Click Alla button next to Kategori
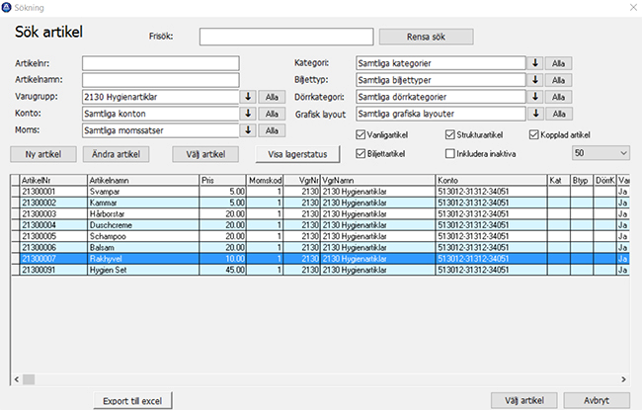 point(558,63)
